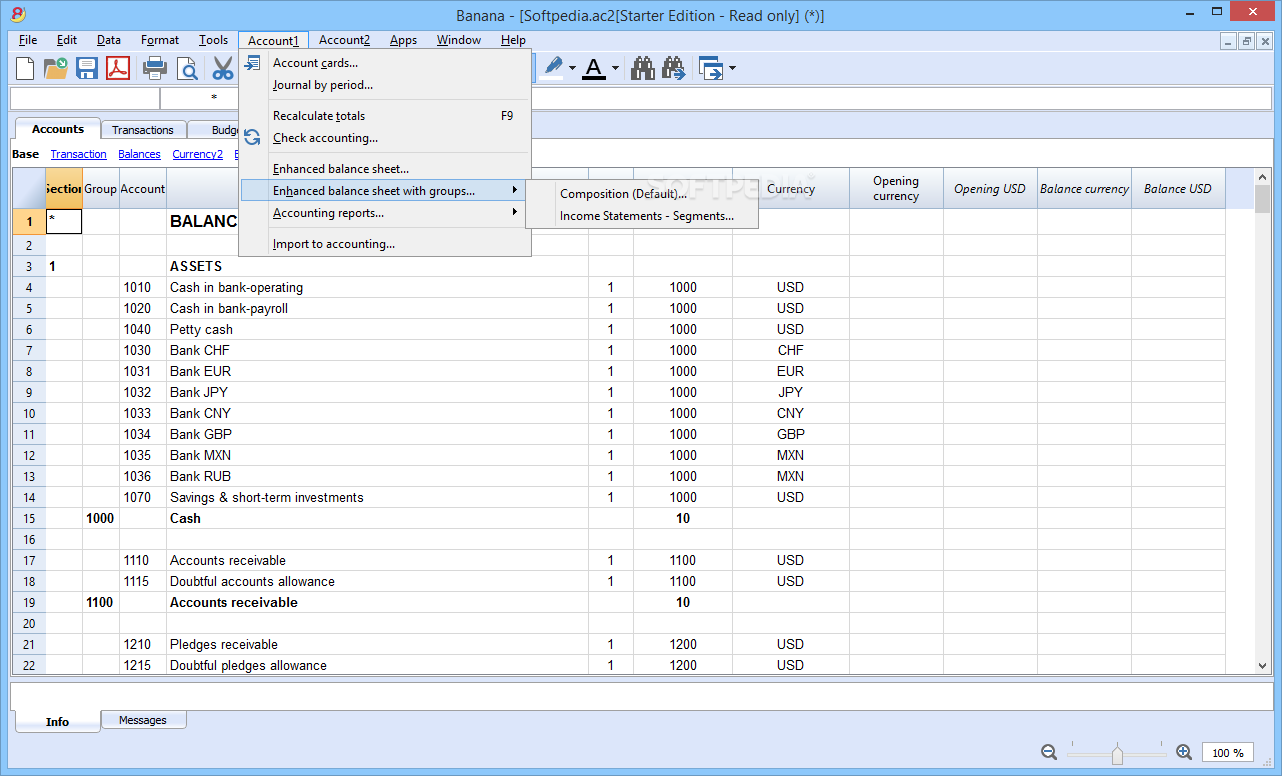The height and width of the screenshot is (776, 1282).
Task: Click the zoom out magnifier icon
Action: click(1049, 752)
